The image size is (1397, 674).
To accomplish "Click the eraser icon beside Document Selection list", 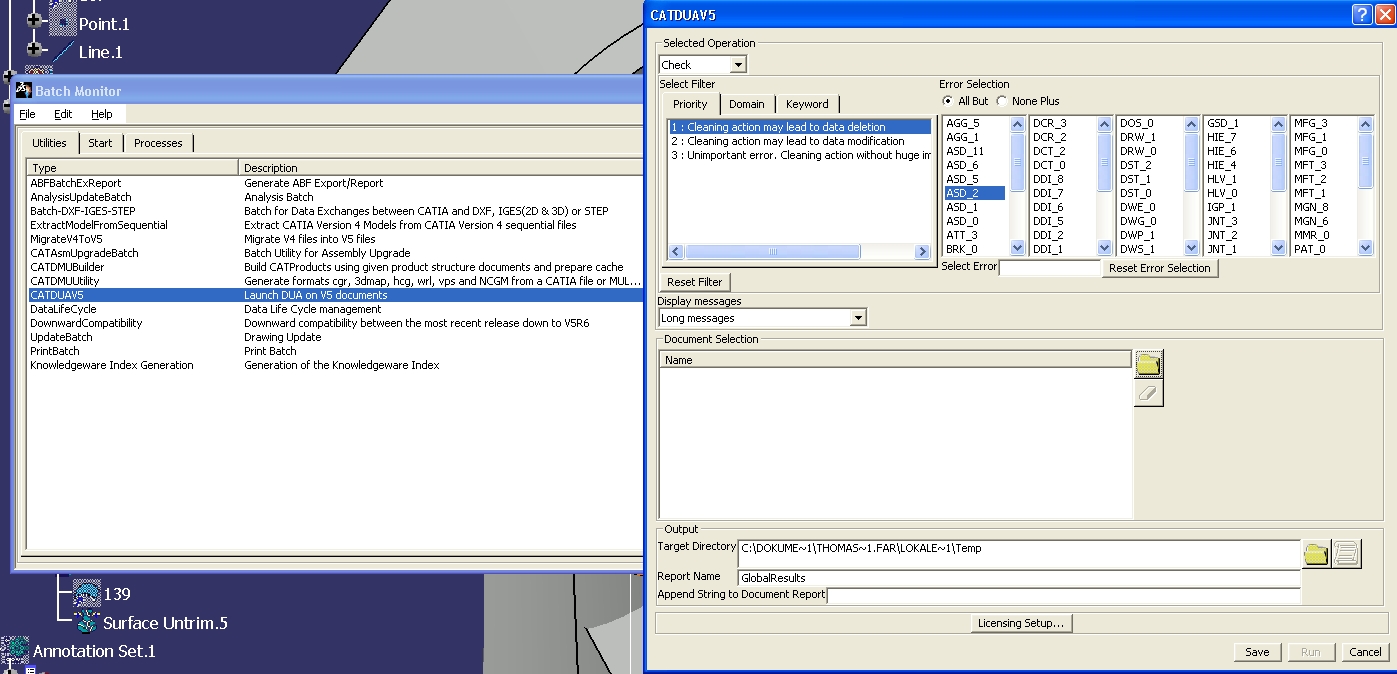I will click(x=1148, y=393).
